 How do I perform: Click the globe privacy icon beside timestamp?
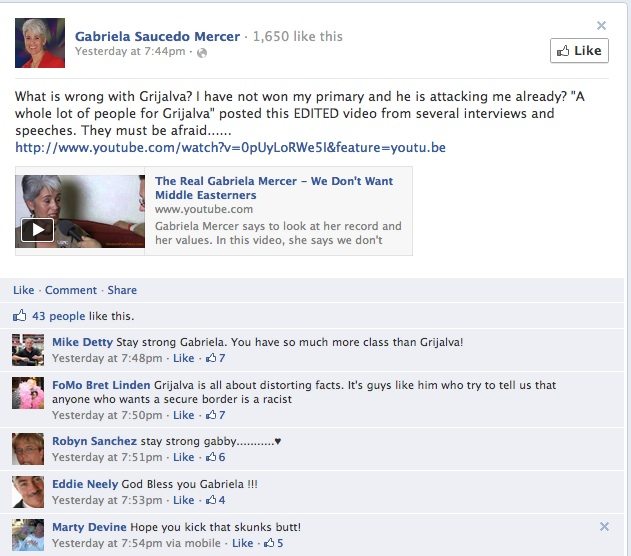coord(202,53)
